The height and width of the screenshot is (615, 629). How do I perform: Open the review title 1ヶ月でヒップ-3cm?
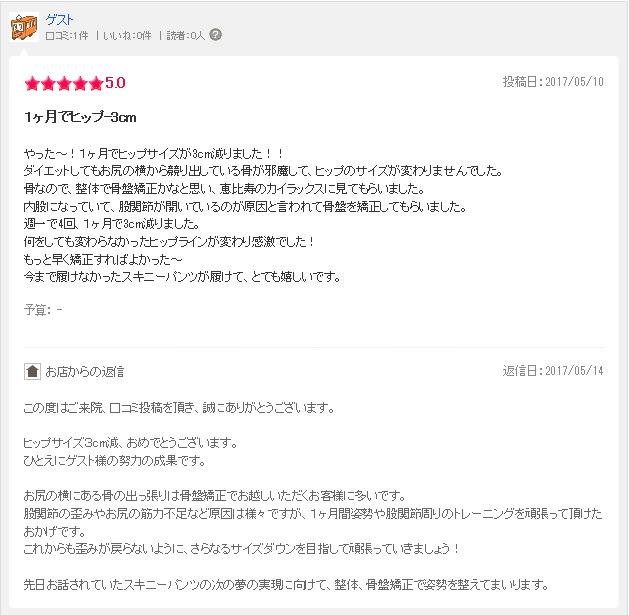80,117
